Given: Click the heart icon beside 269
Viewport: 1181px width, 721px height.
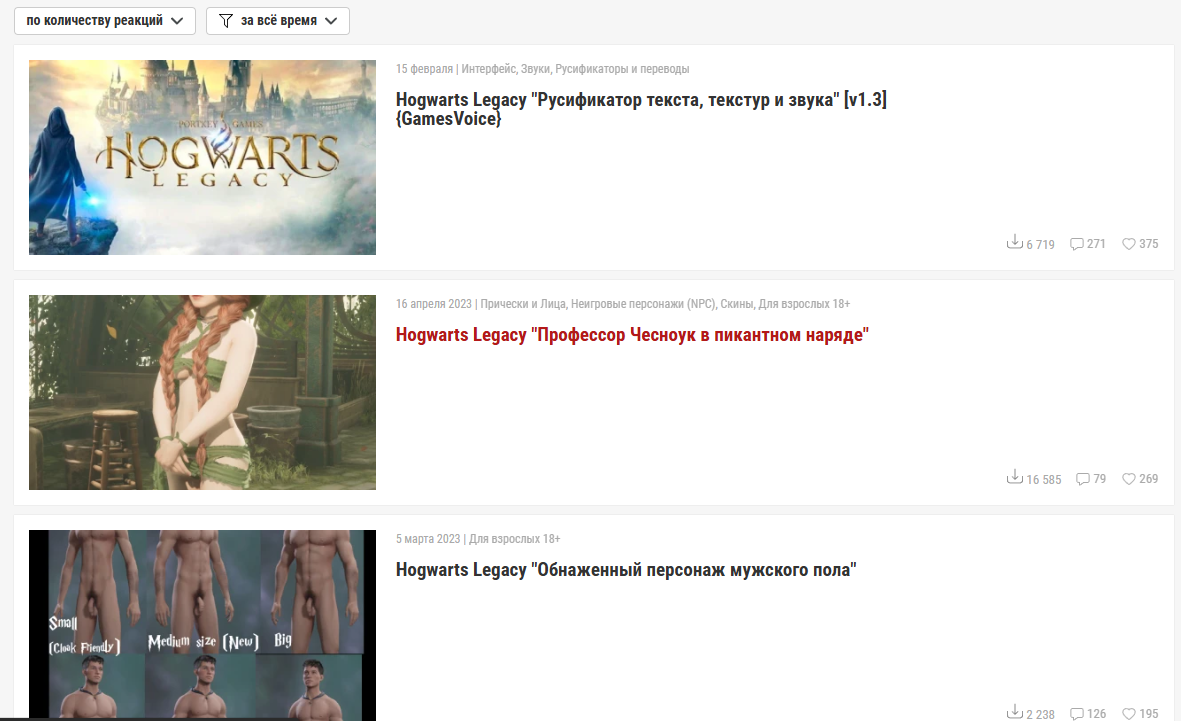Looking at the screenshot, I should pos(1128,479).
